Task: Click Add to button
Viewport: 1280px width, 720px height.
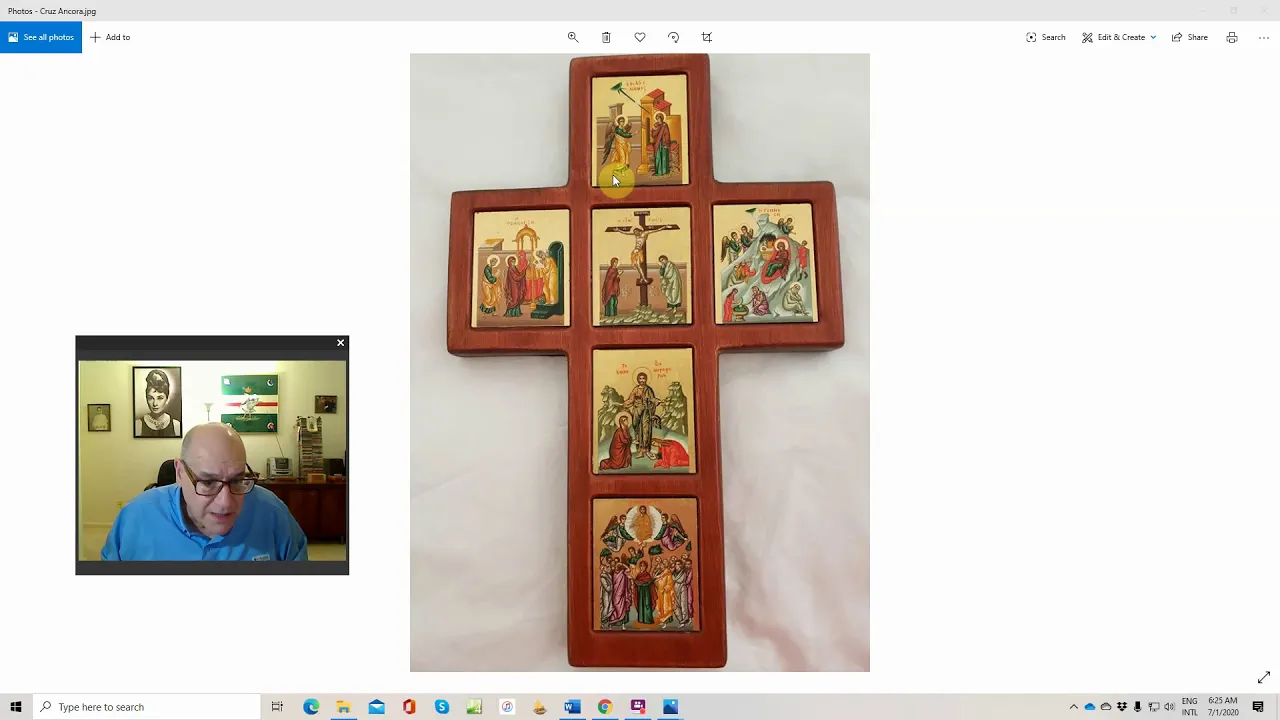Action: [x=110, y=37]
